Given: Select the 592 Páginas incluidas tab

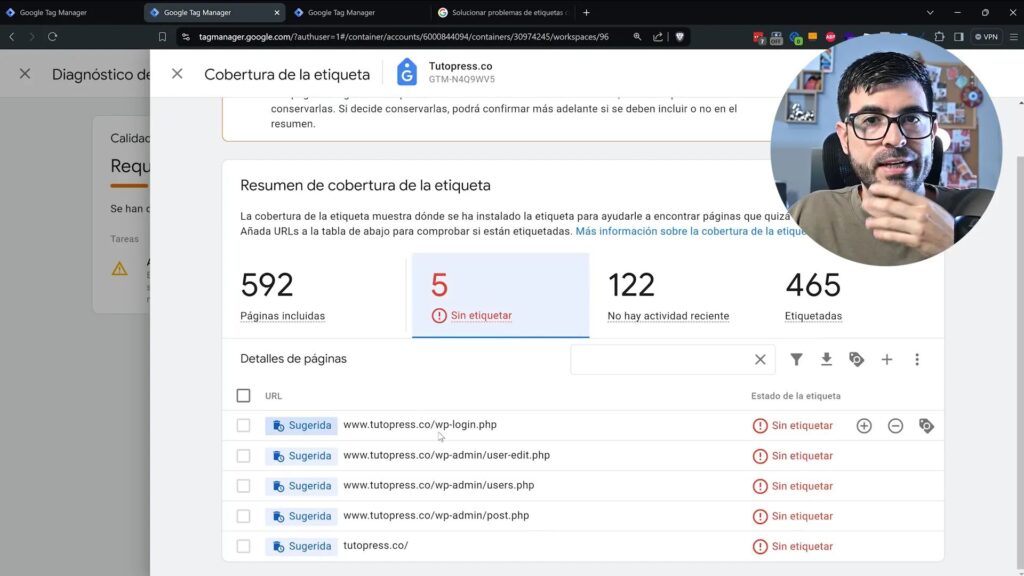Looking at the screenshot, I should (317, 295).
